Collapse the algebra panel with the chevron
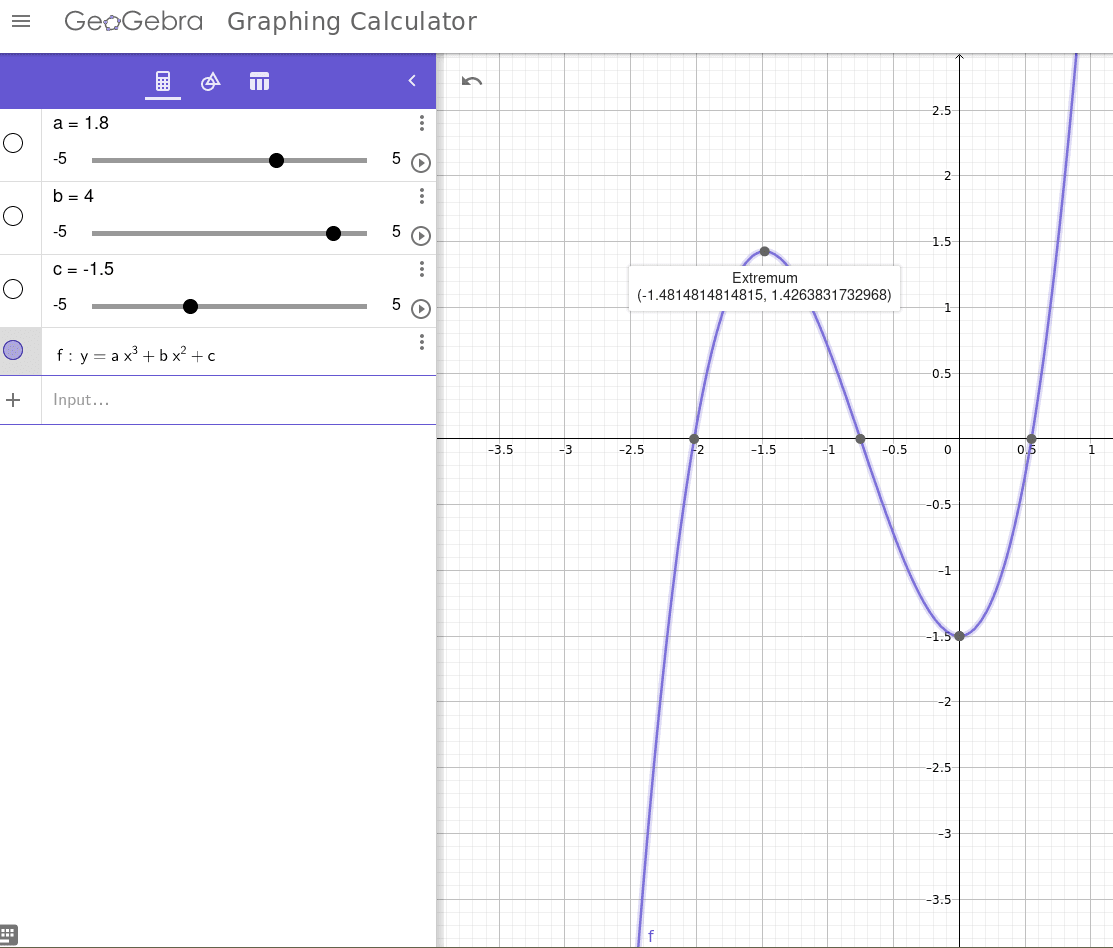 click(x=412, y=81)
